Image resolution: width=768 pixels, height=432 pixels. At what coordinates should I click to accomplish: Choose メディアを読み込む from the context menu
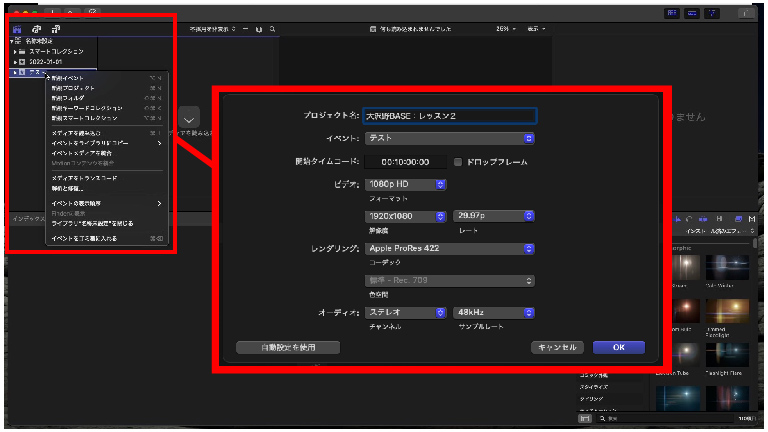click(x=107, y=133)
